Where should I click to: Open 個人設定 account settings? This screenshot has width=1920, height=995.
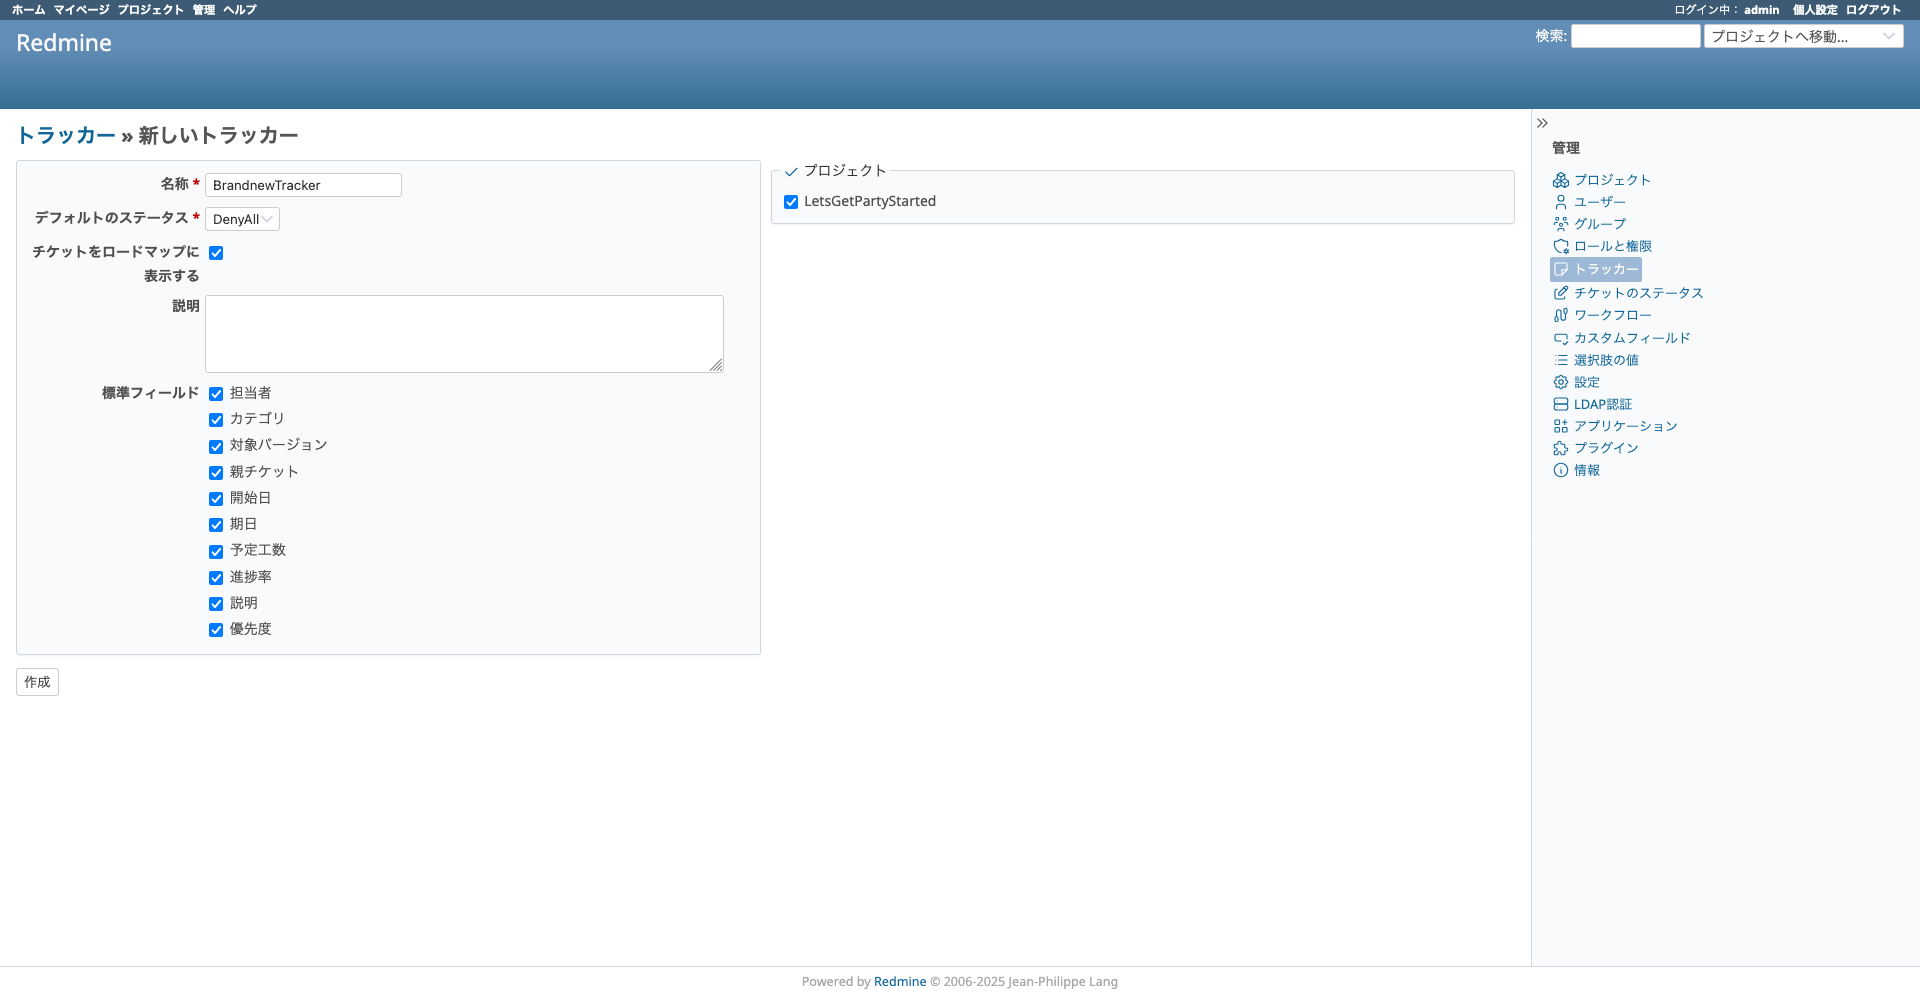pos(1815,10)
